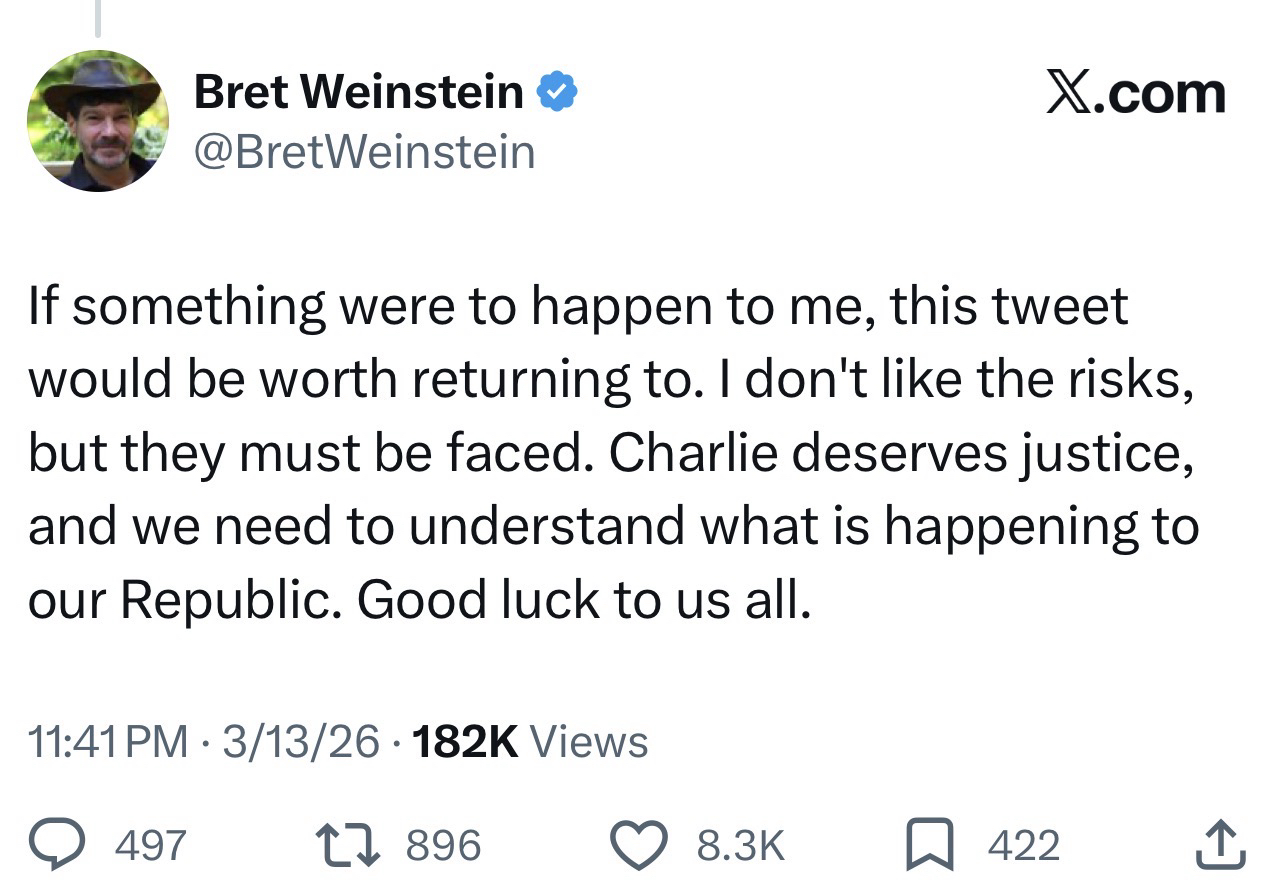Image resolution: width=1284 pixels, height=889 pixels.
Task: Click the 3/13/26 date
Action: pos(301,742)
